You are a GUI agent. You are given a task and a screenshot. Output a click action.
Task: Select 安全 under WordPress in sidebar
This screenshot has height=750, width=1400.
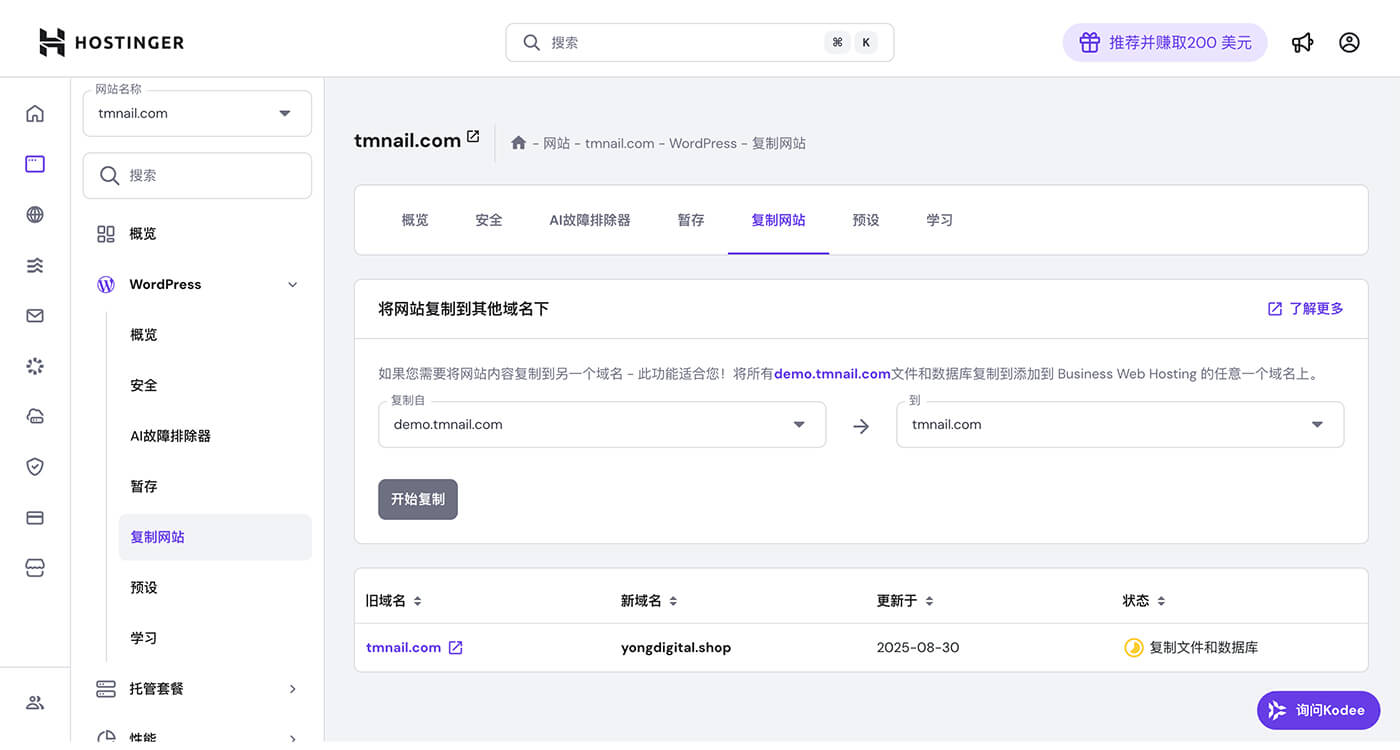coord(144,385)
